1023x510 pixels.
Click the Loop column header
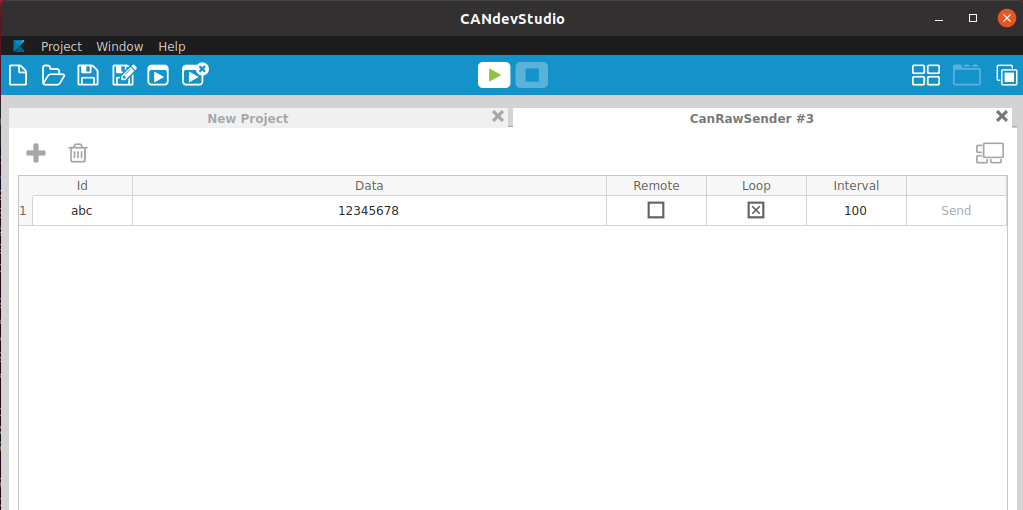coord(756,185)
